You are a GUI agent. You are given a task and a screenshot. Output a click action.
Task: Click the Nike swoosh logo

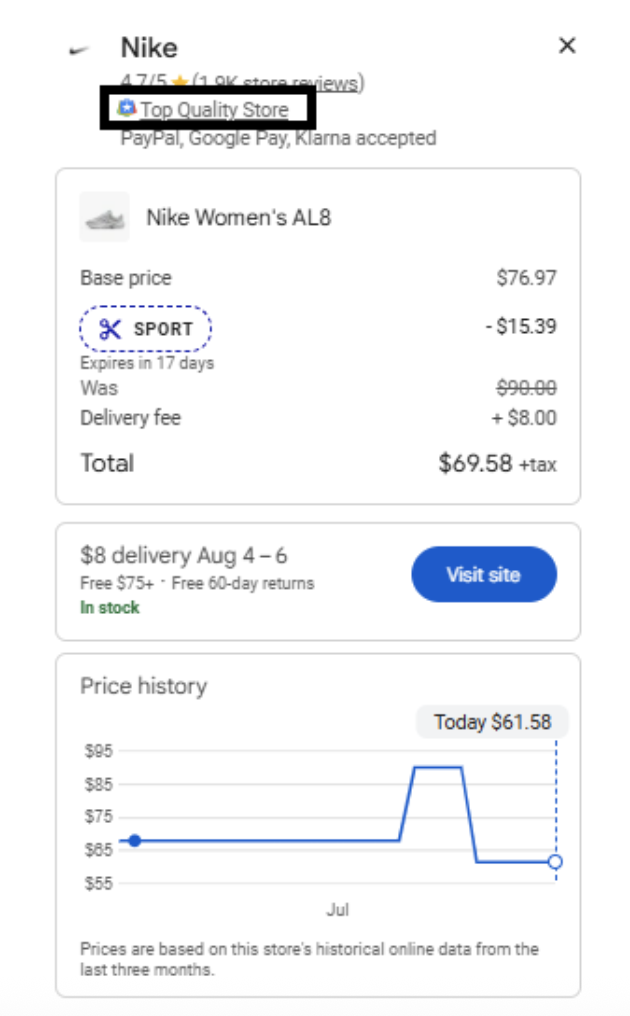(x=80, y=51)
